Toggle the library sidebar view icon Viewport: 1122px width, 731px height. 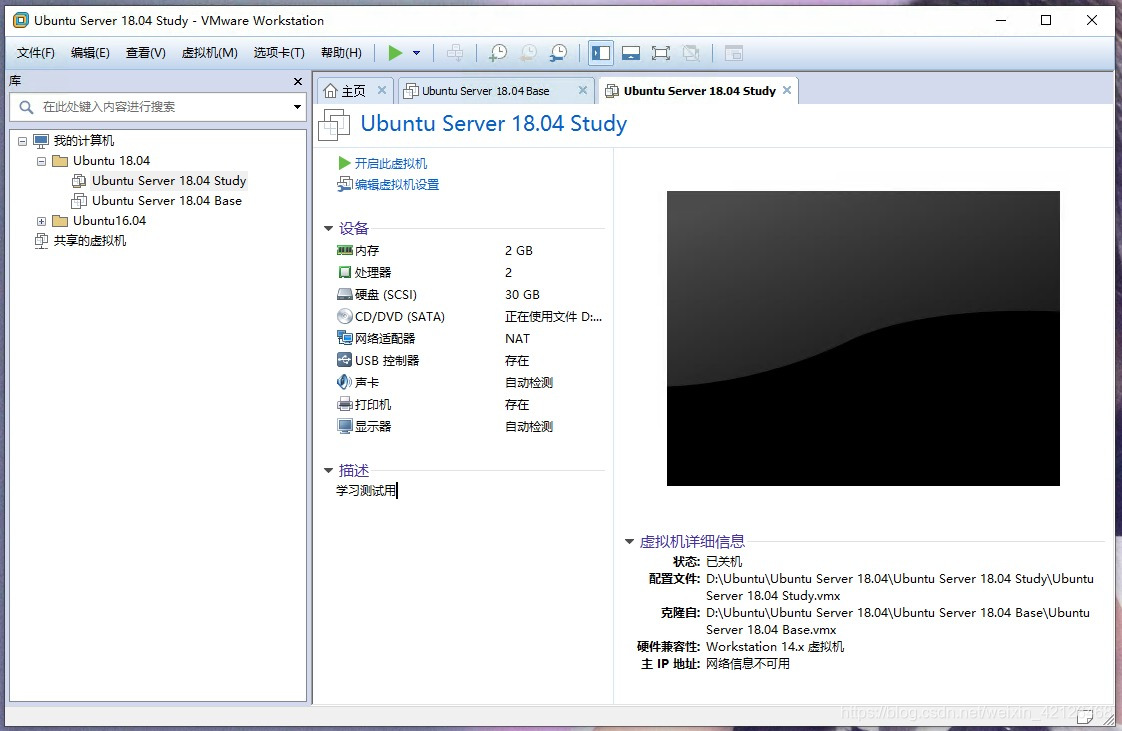(600, 53)
